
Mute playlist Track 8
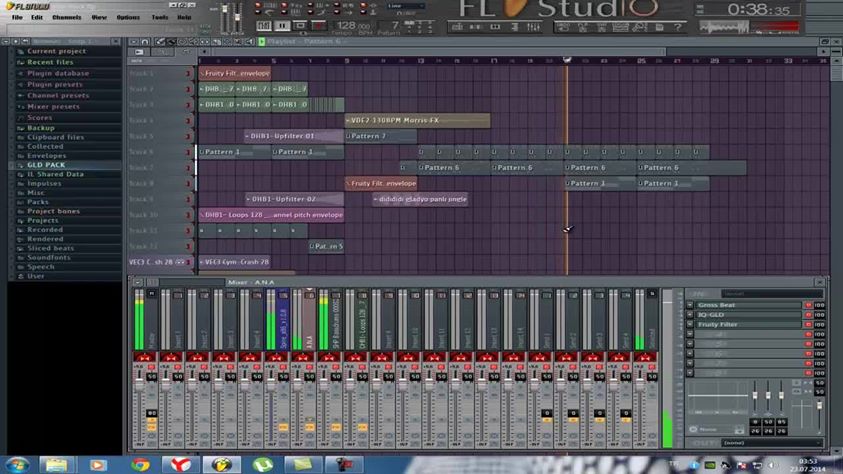(x=188, y=183)
